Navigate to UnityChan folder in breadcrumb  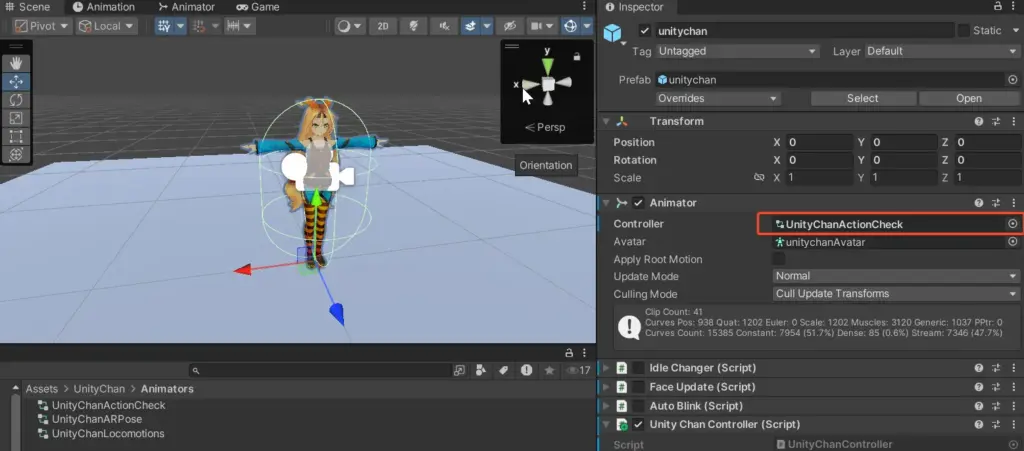(99, 389)
